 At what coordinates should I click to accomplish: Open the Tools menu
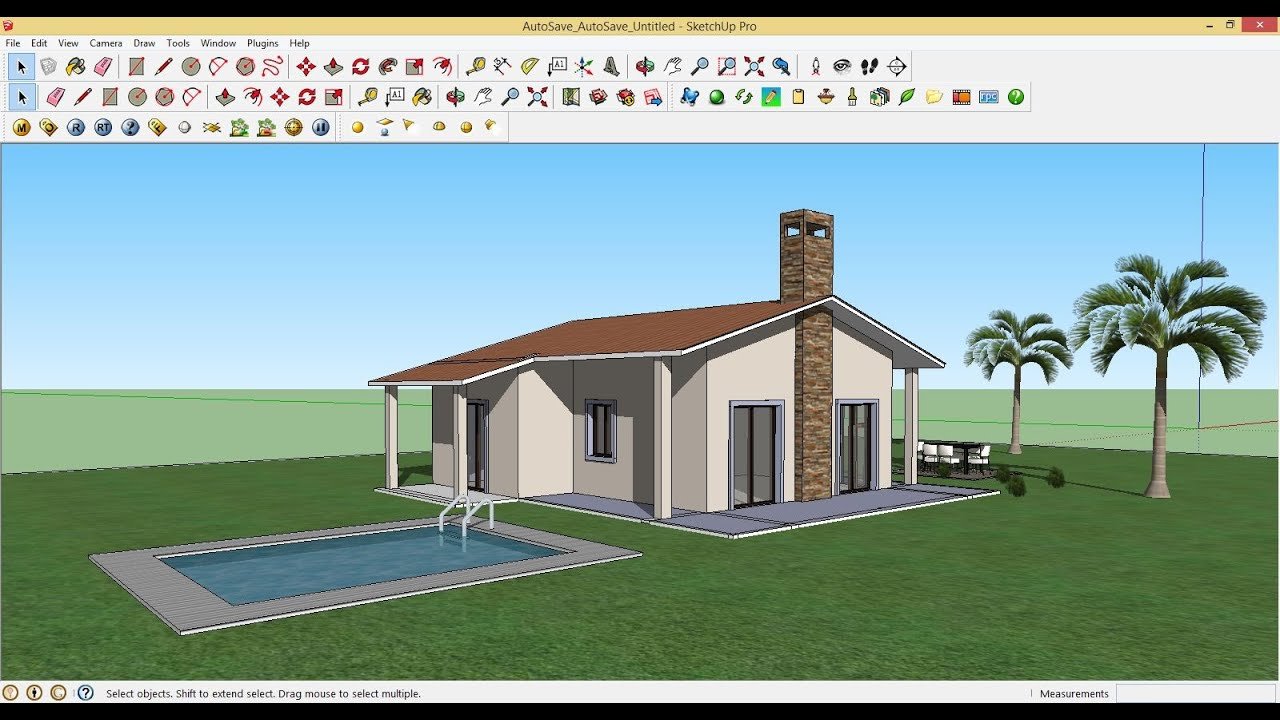point(178,43)
